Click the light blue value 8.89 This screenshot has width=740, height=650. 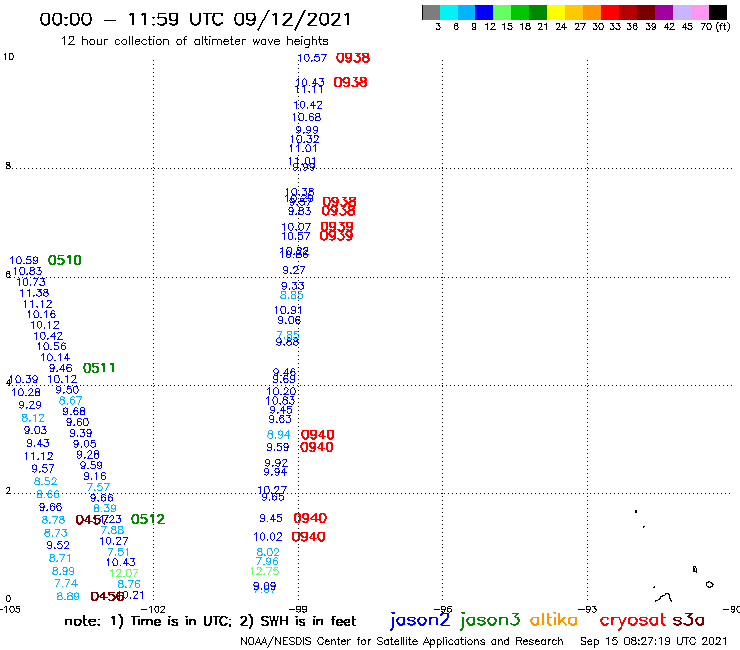click(x=68, y=596)
